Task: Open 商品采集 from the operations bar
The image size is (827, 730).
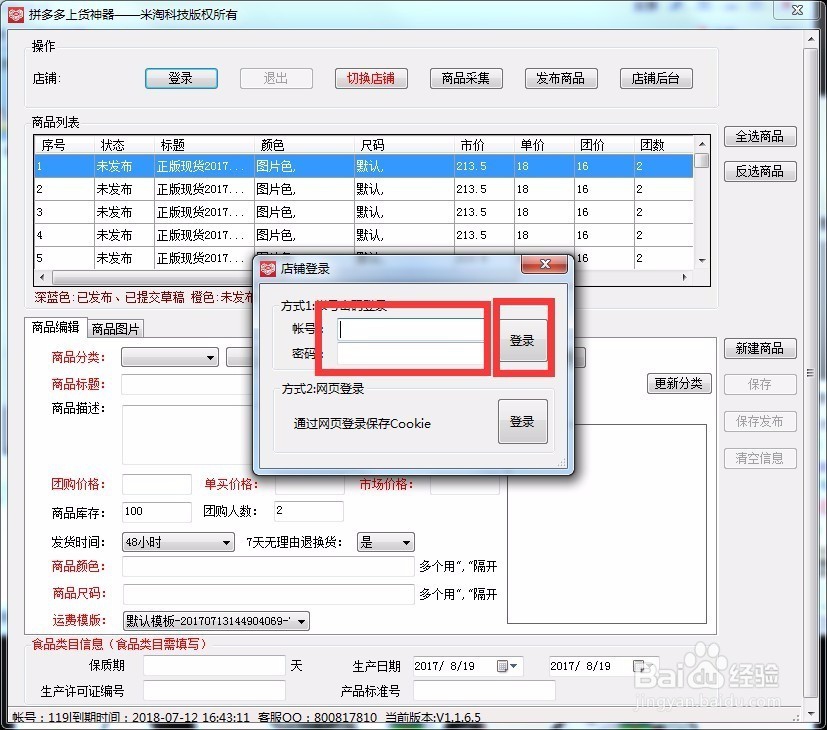Action: [x=466, y=79]
